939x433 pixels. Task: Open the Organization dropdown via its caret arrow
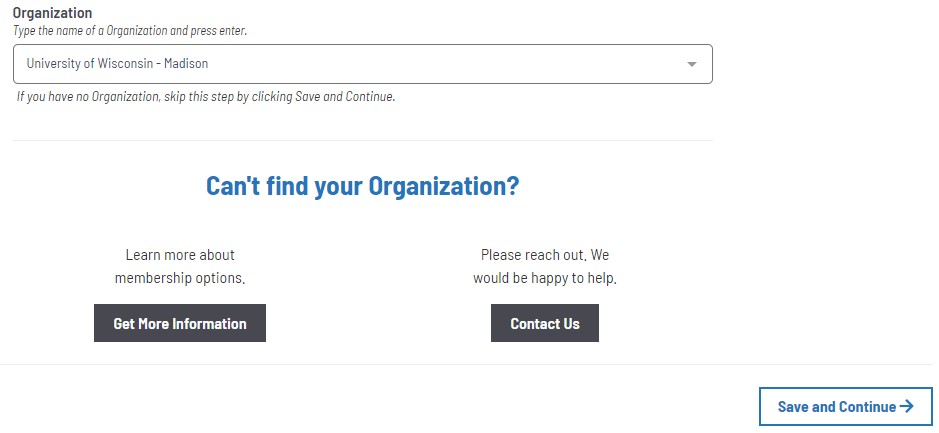pyautogui.click(x=692, y=64)
